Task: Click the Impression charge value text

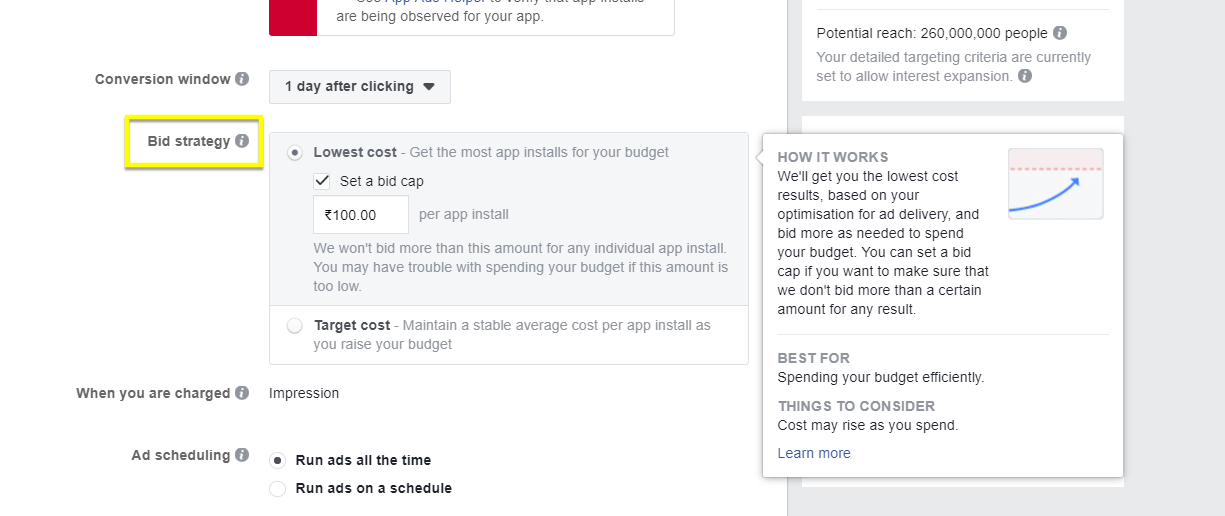Action: coord(304,393)
